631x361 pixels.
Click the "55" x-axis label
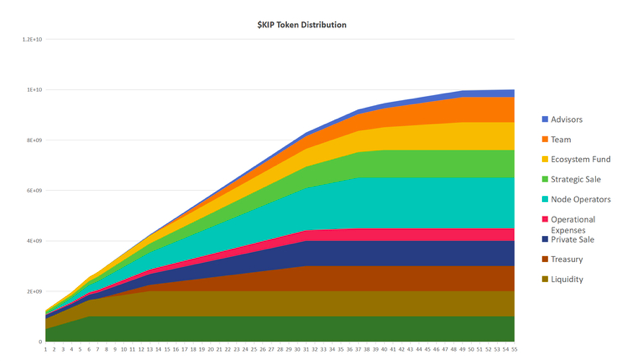(x=514, y=349)
